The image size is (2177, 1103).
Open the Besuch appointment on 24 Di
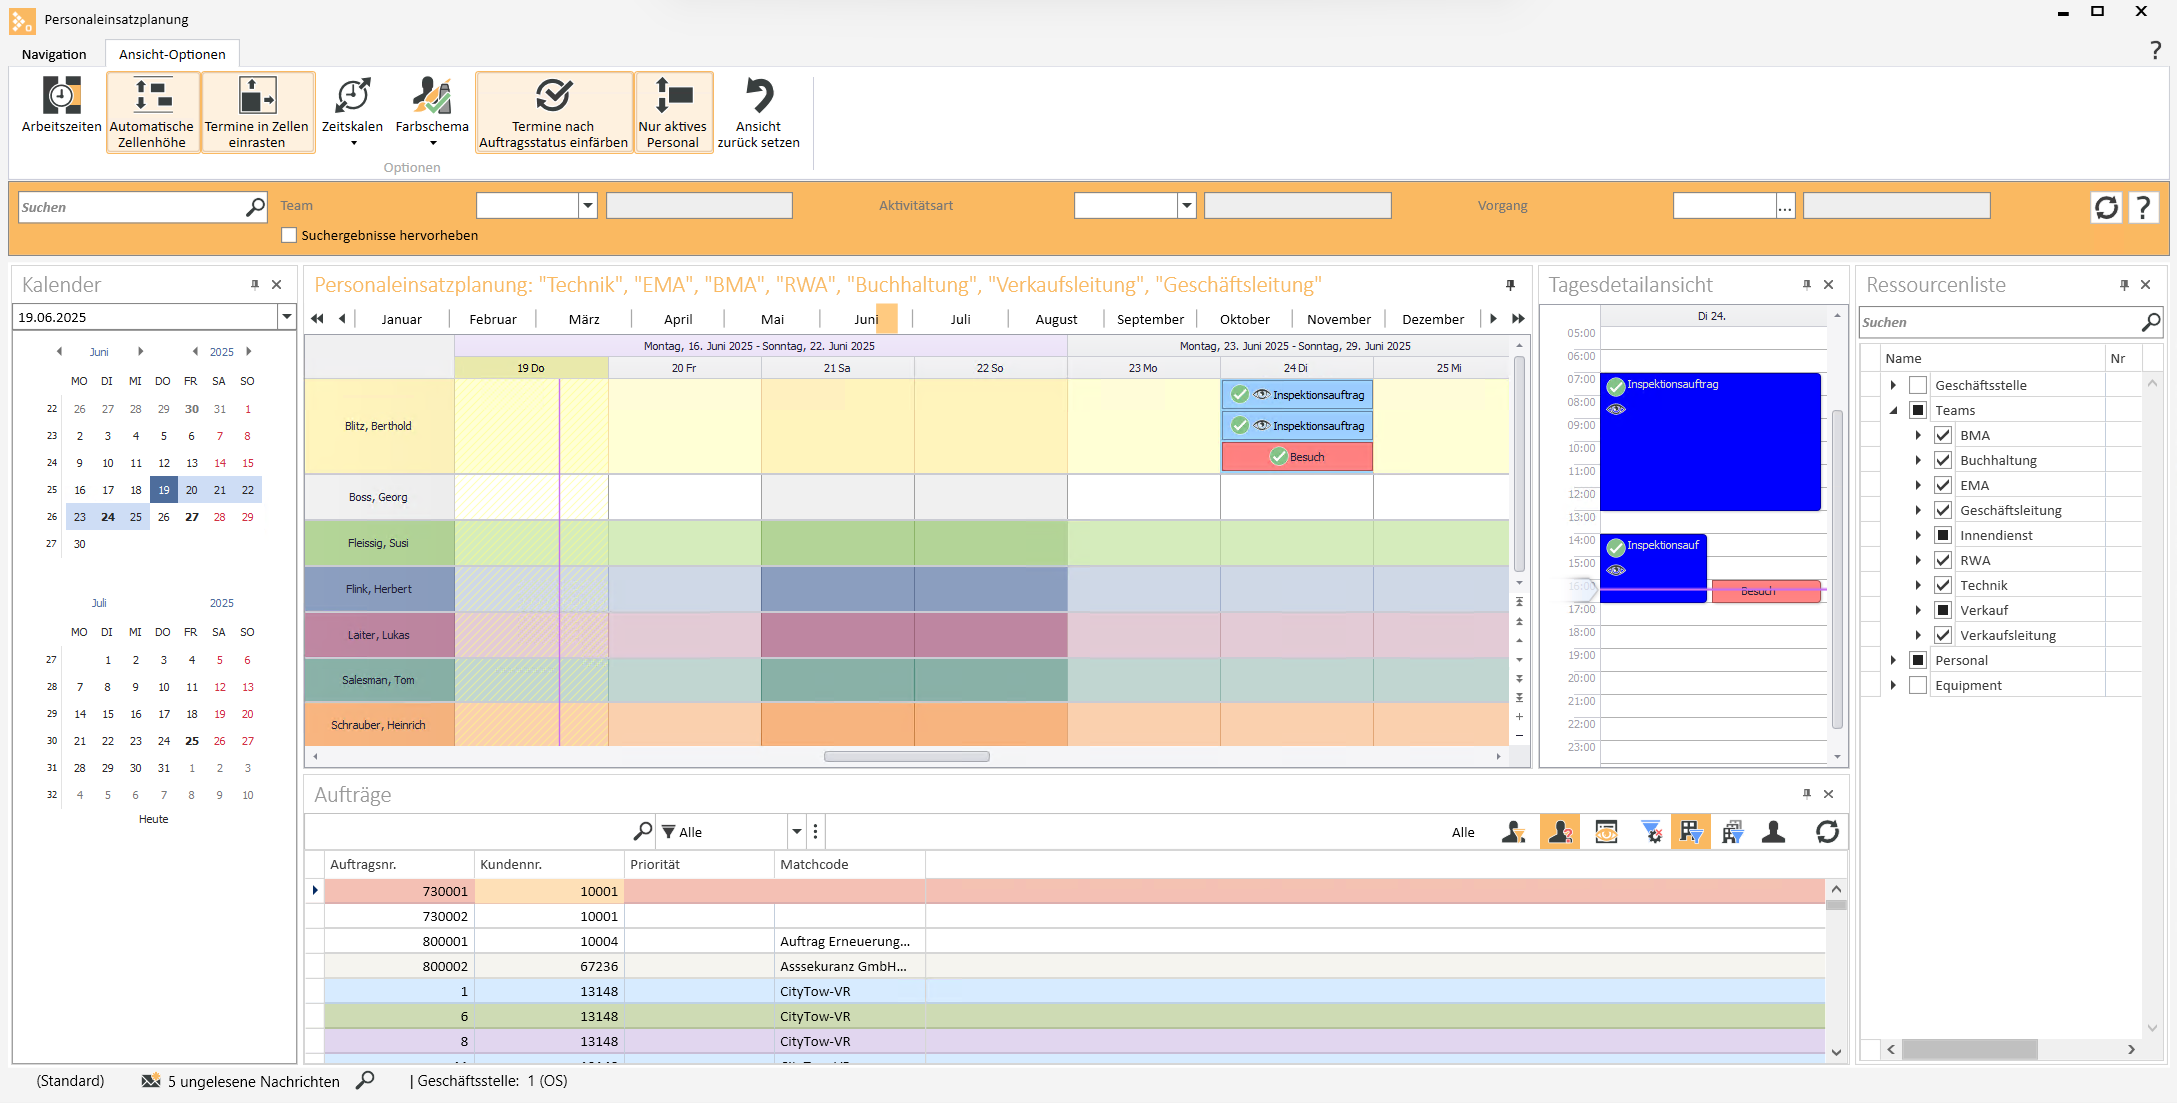[1297, 456]
